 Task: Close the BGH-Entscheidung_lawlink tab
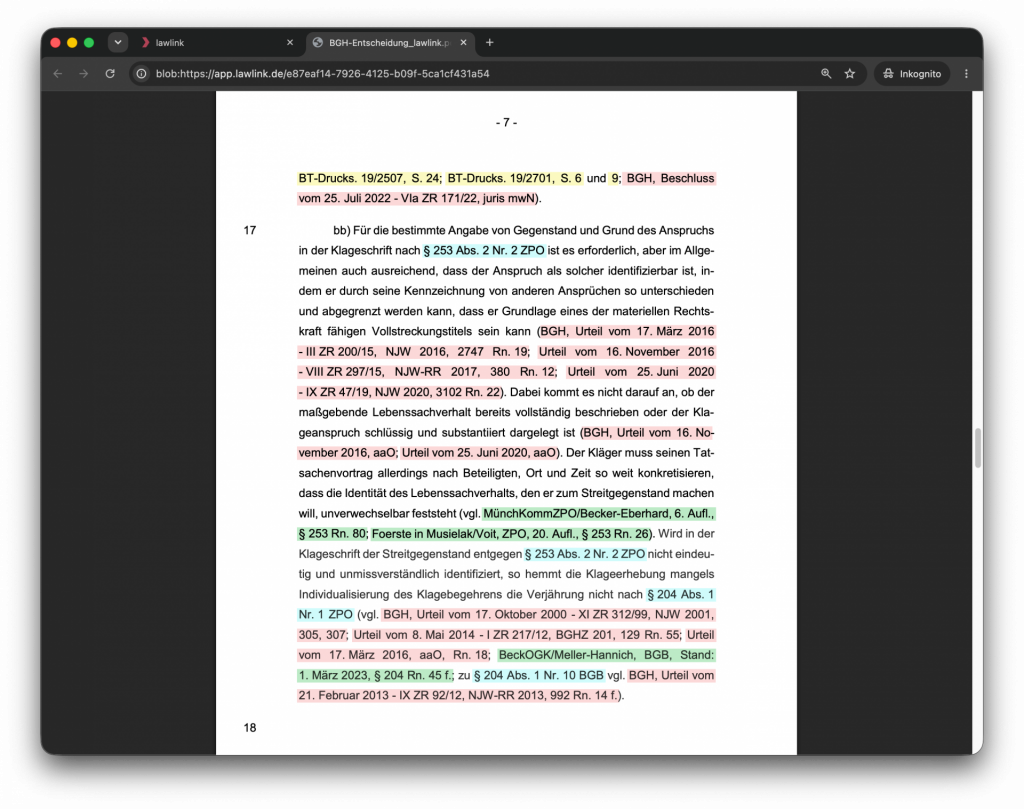[x=464, y=42]
